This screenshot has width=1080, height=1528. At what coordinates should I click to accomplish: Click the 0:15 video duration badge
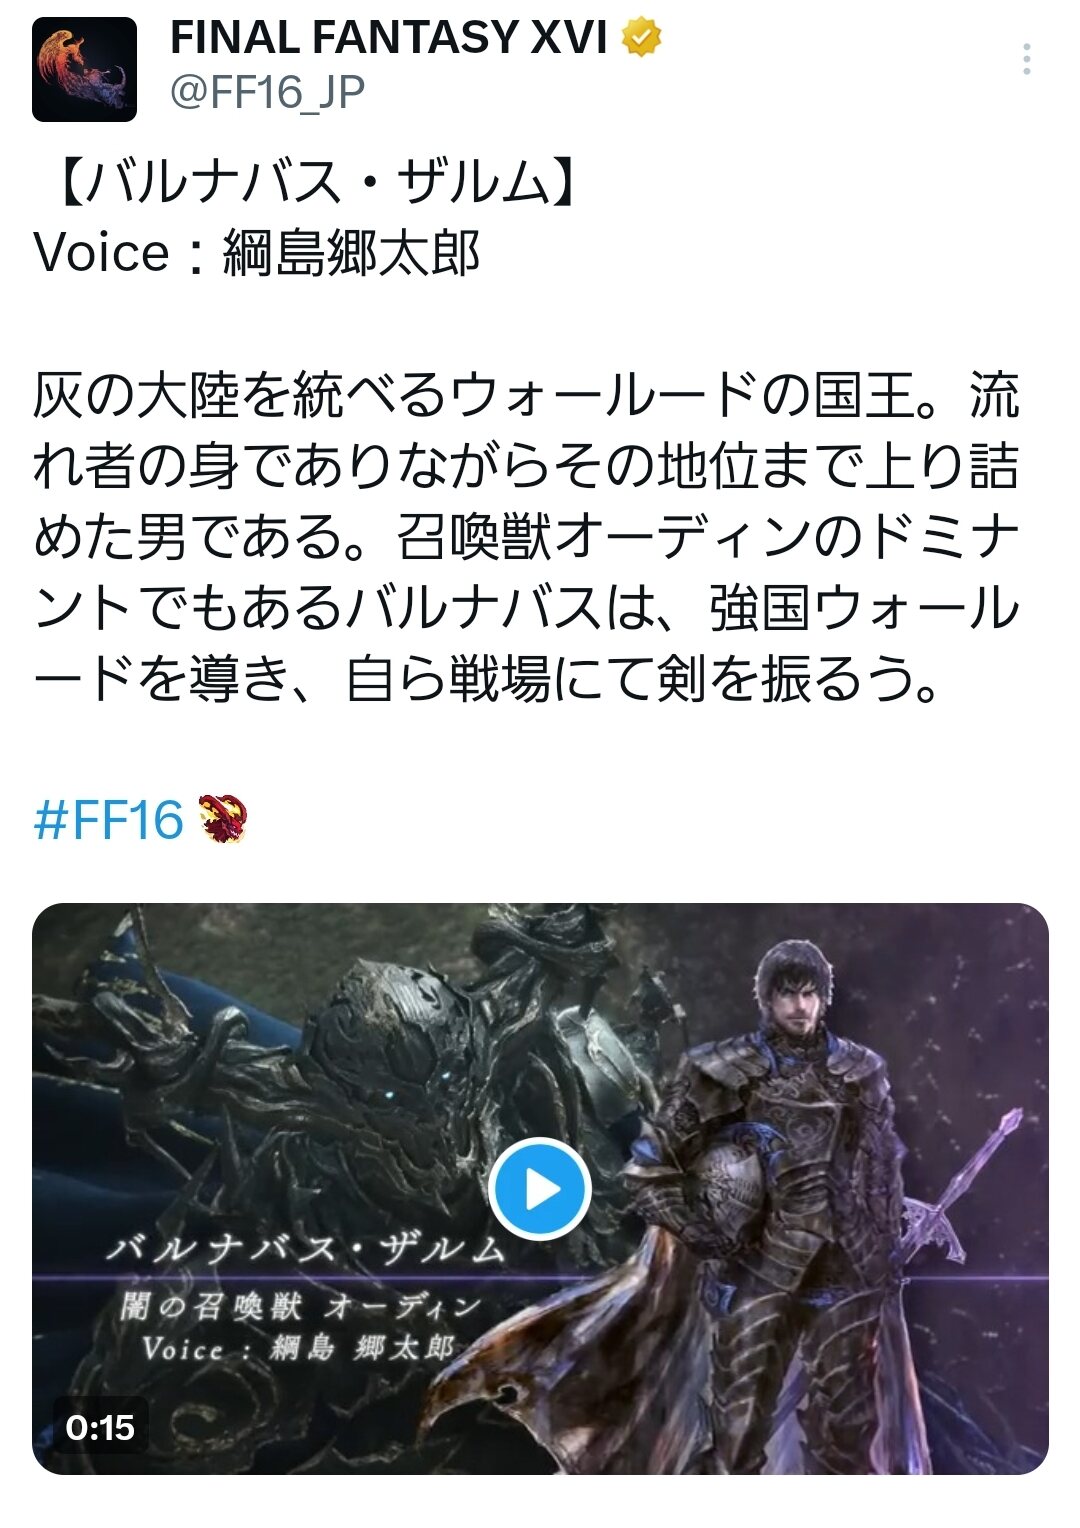tap(100, 1427)
